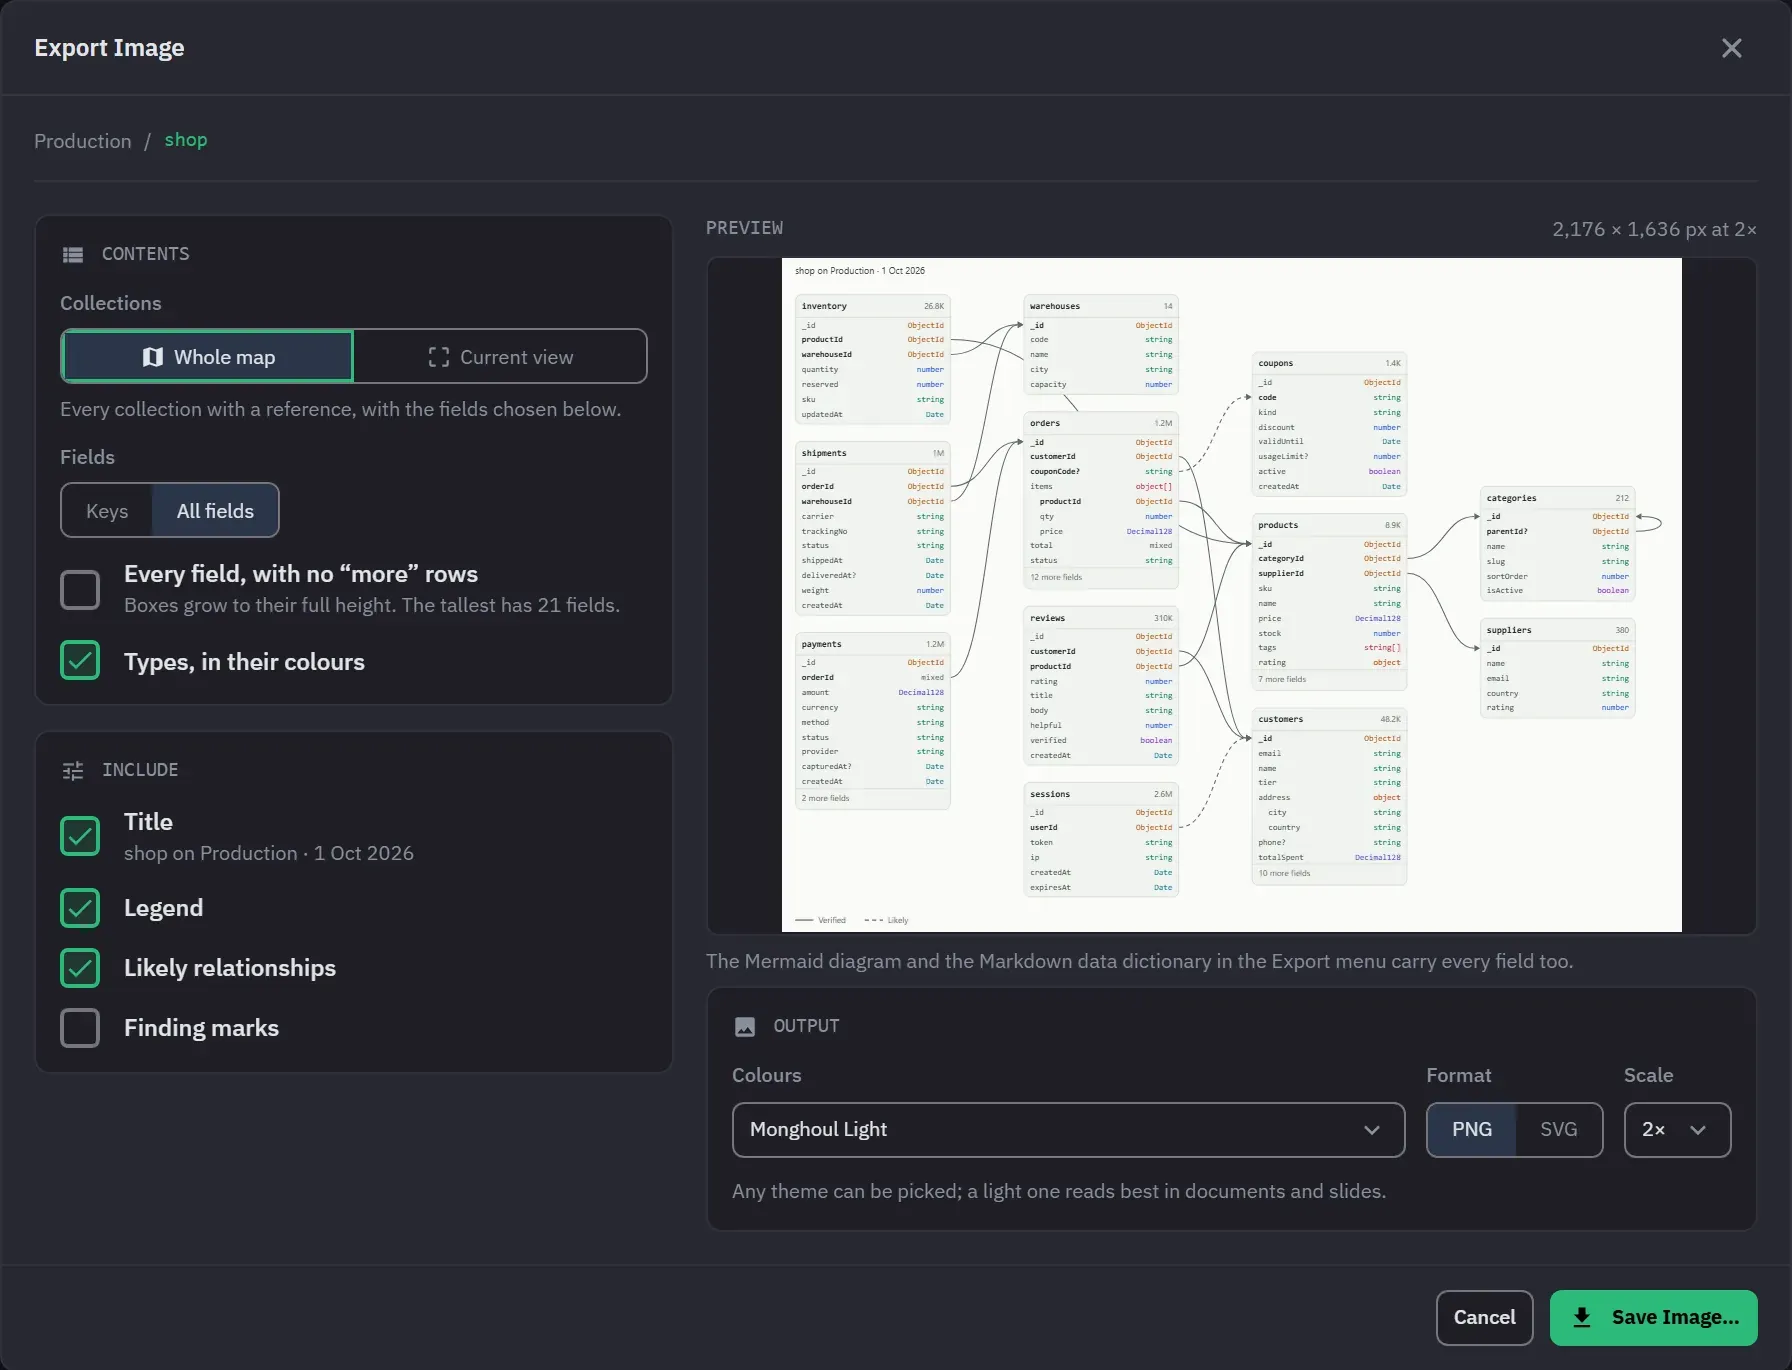The image size is (1792, 1370).
Task: Click the warehouses collection in preview
Action: click(1101, 345)
